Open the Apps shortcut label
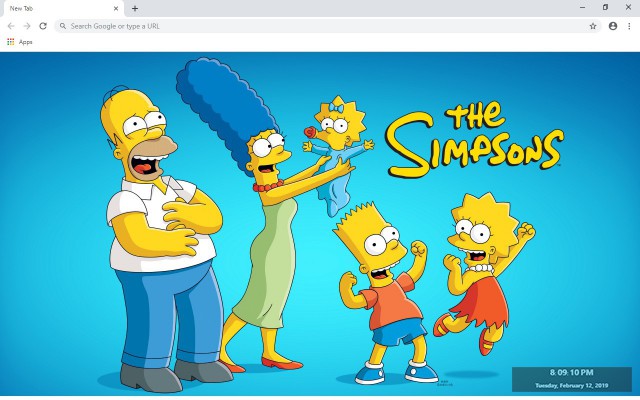 (x=25, y=42)
